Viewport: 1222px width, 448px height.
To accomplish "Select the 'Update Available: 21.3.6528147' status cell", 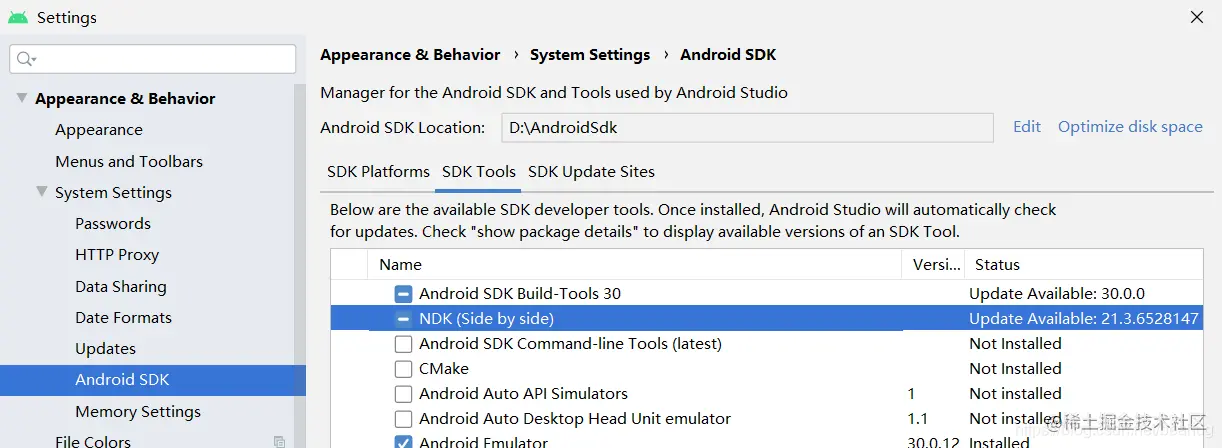I will tap(1083, 319).
